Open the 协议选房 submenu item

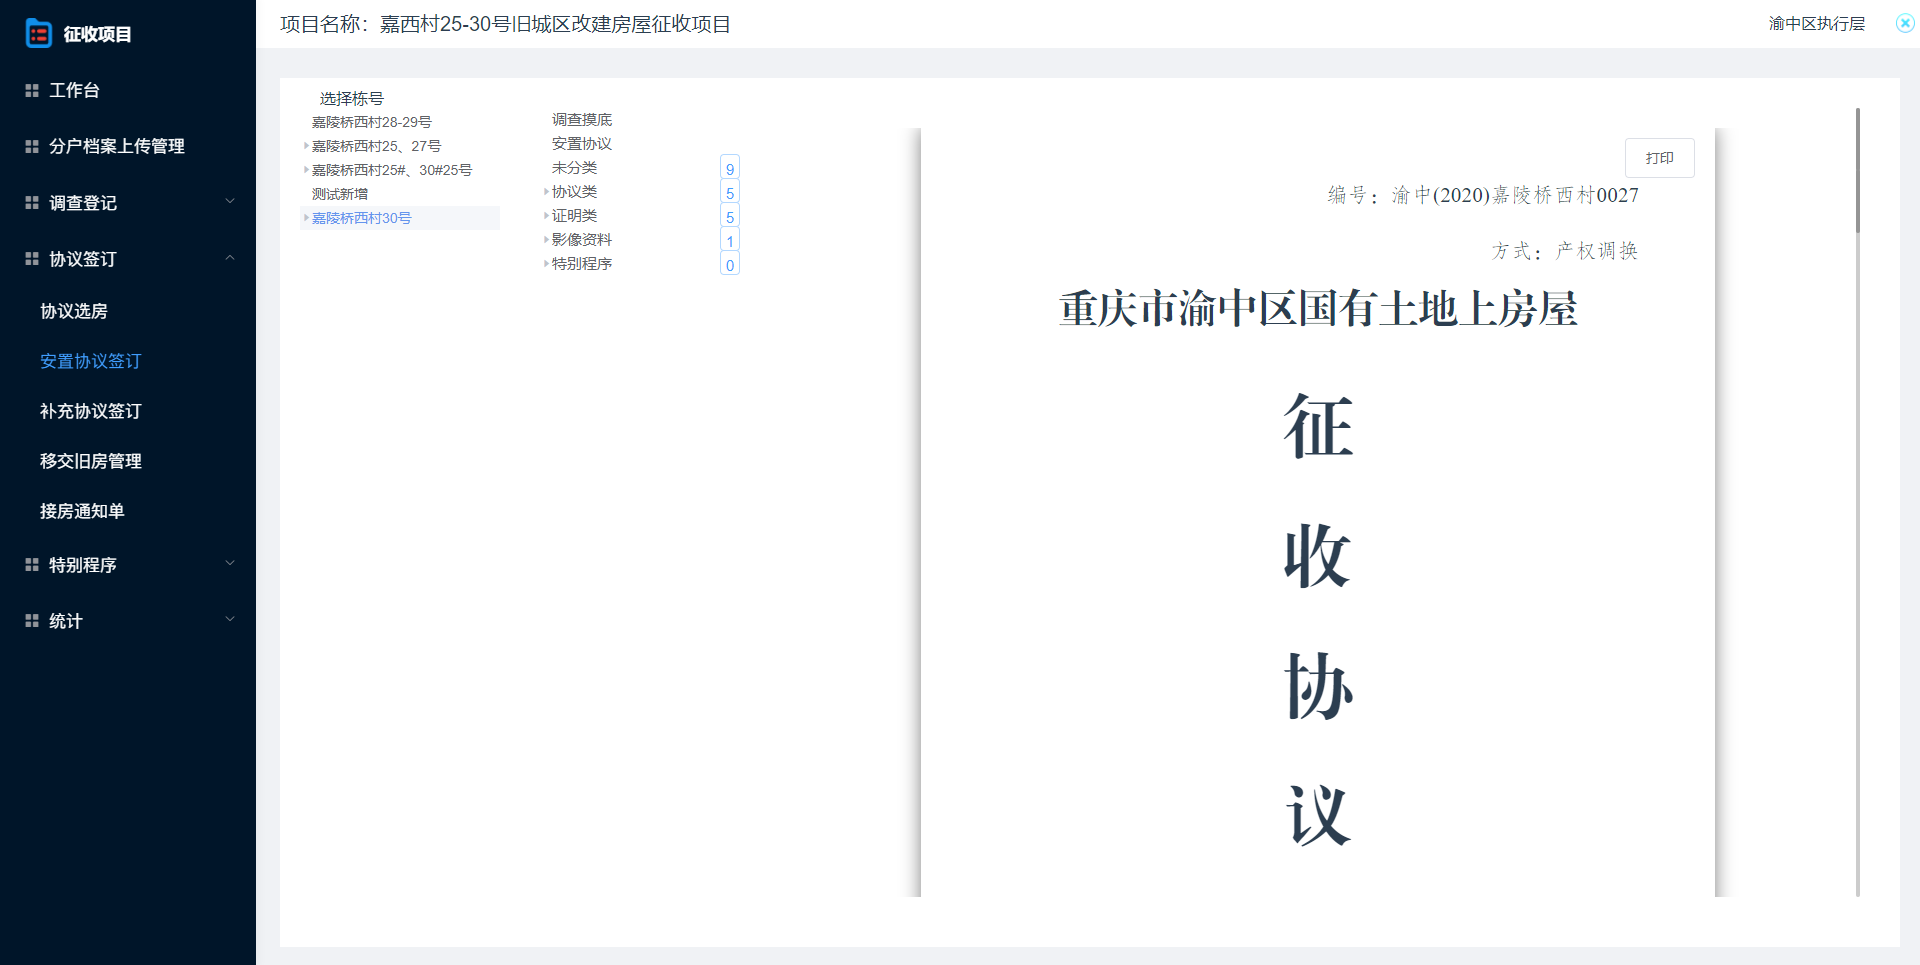pyautogui.click(x=74, y=311)
